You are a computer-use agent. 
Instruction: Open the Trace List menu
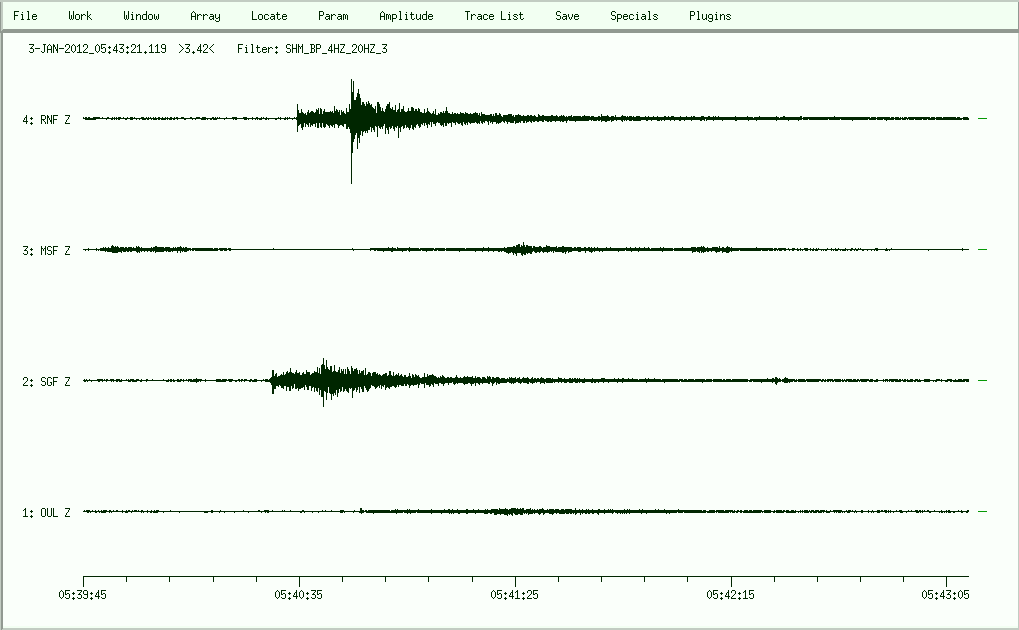click(494, 16)
